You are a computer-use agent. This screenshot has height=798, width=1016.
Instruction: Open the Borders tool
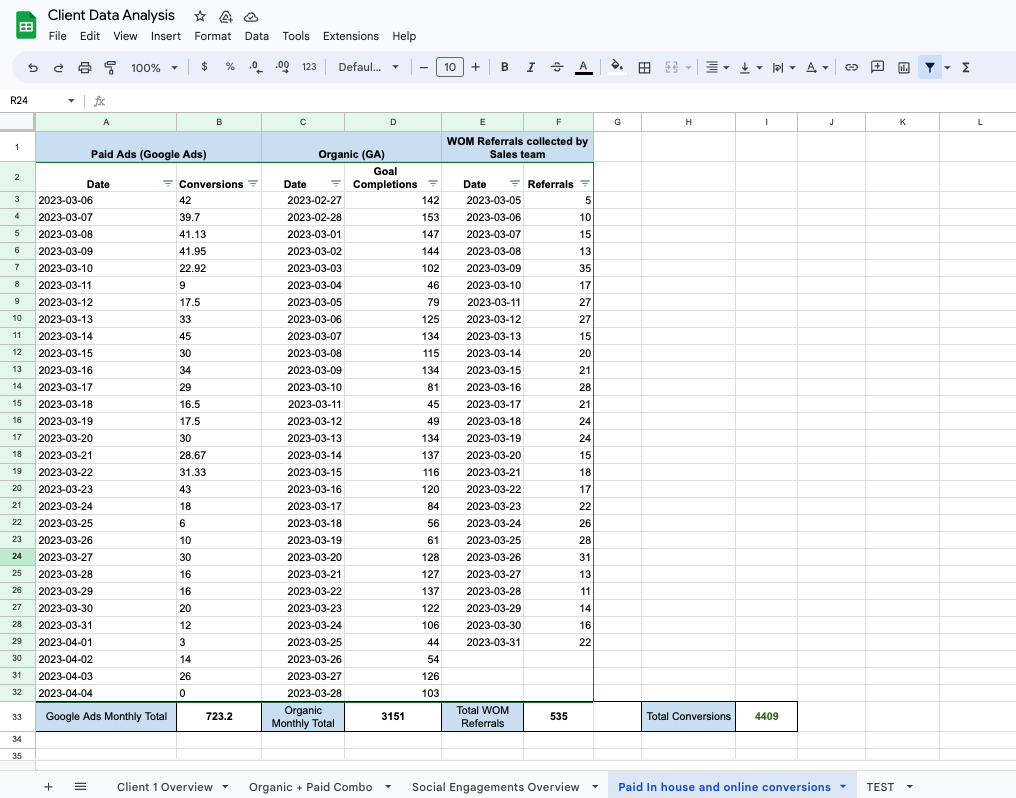point(645,67)
